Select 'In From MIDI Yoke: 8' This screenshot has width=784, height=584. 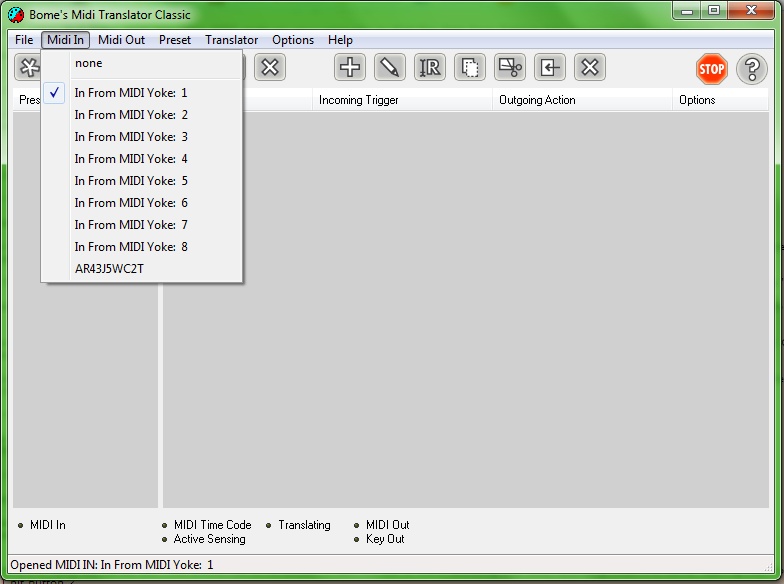pyautogui.click(x=142, y=247)
